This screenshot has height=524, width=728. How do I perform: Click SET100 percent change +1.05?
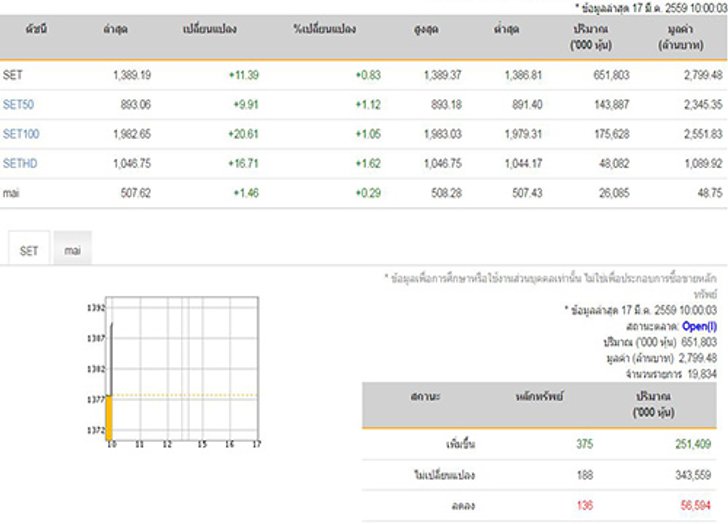[x=368, y=134]
